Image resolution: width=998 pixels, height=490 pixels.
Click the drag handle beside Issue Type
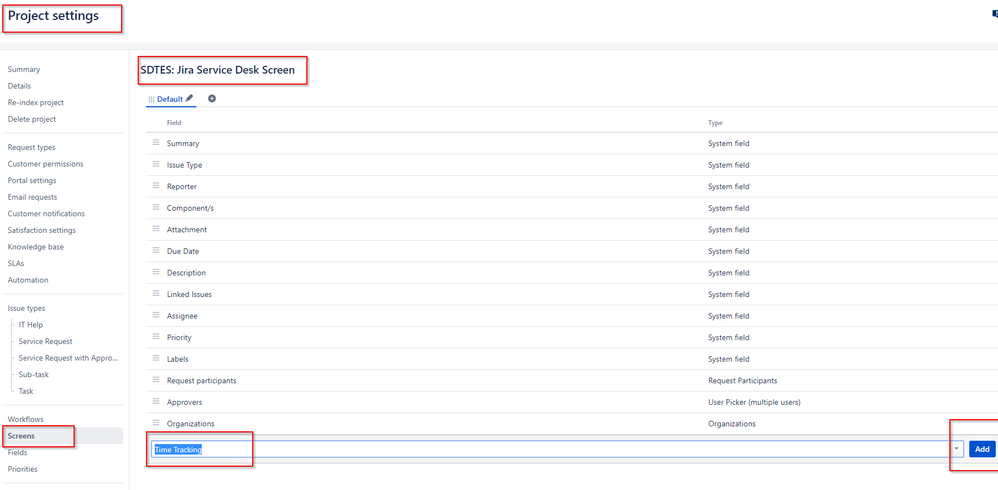pyautogui.click(x=156, y=164)
